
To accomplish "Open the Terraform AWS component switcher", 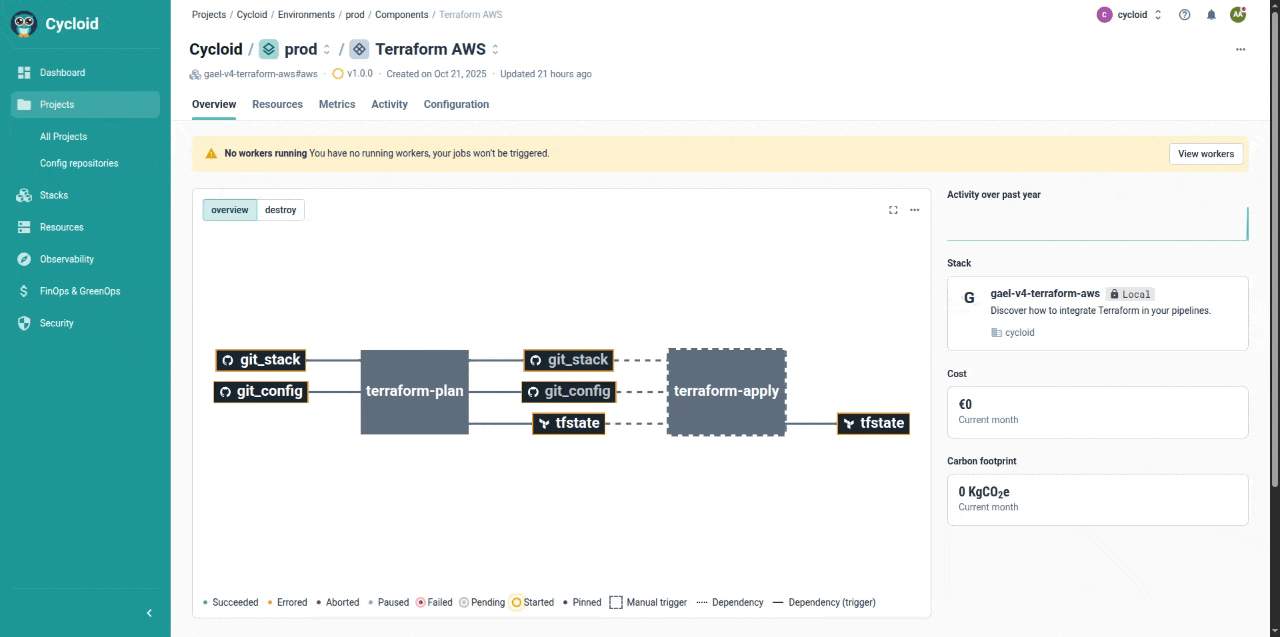I will tap(495, 50).
